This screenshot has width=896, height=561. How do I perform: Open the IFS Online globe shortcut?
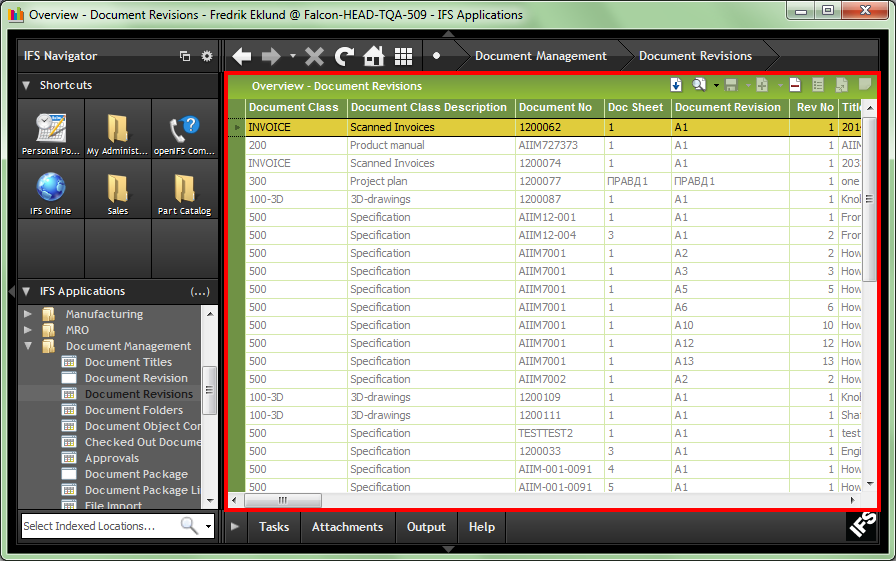tap(51, 188)
